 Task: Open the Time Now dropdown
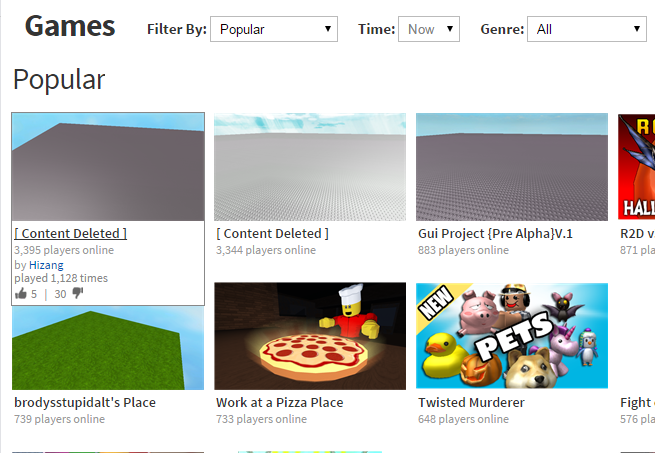click(429, 29)
